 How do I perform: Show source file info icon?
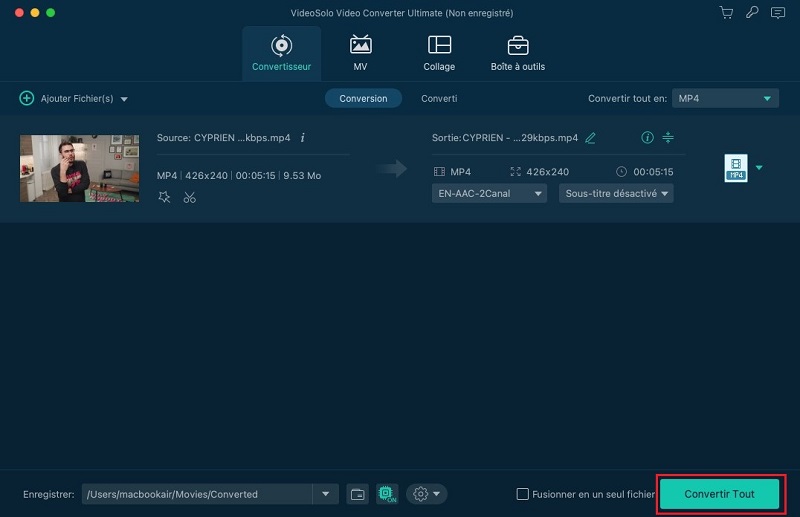pyautogui.click(x=303, y=138)
